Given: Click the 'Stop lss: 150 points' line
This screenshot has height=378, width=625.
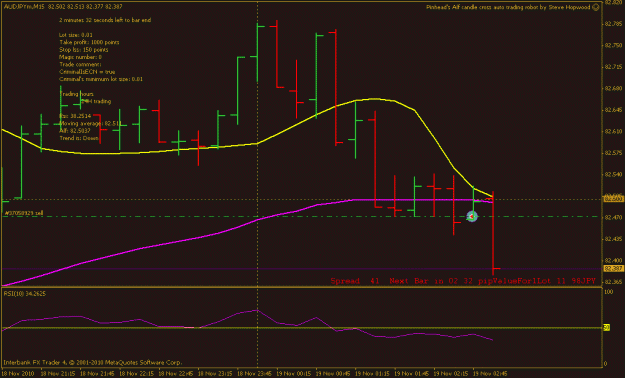Looking at the screenshot, I should point(84,49).
